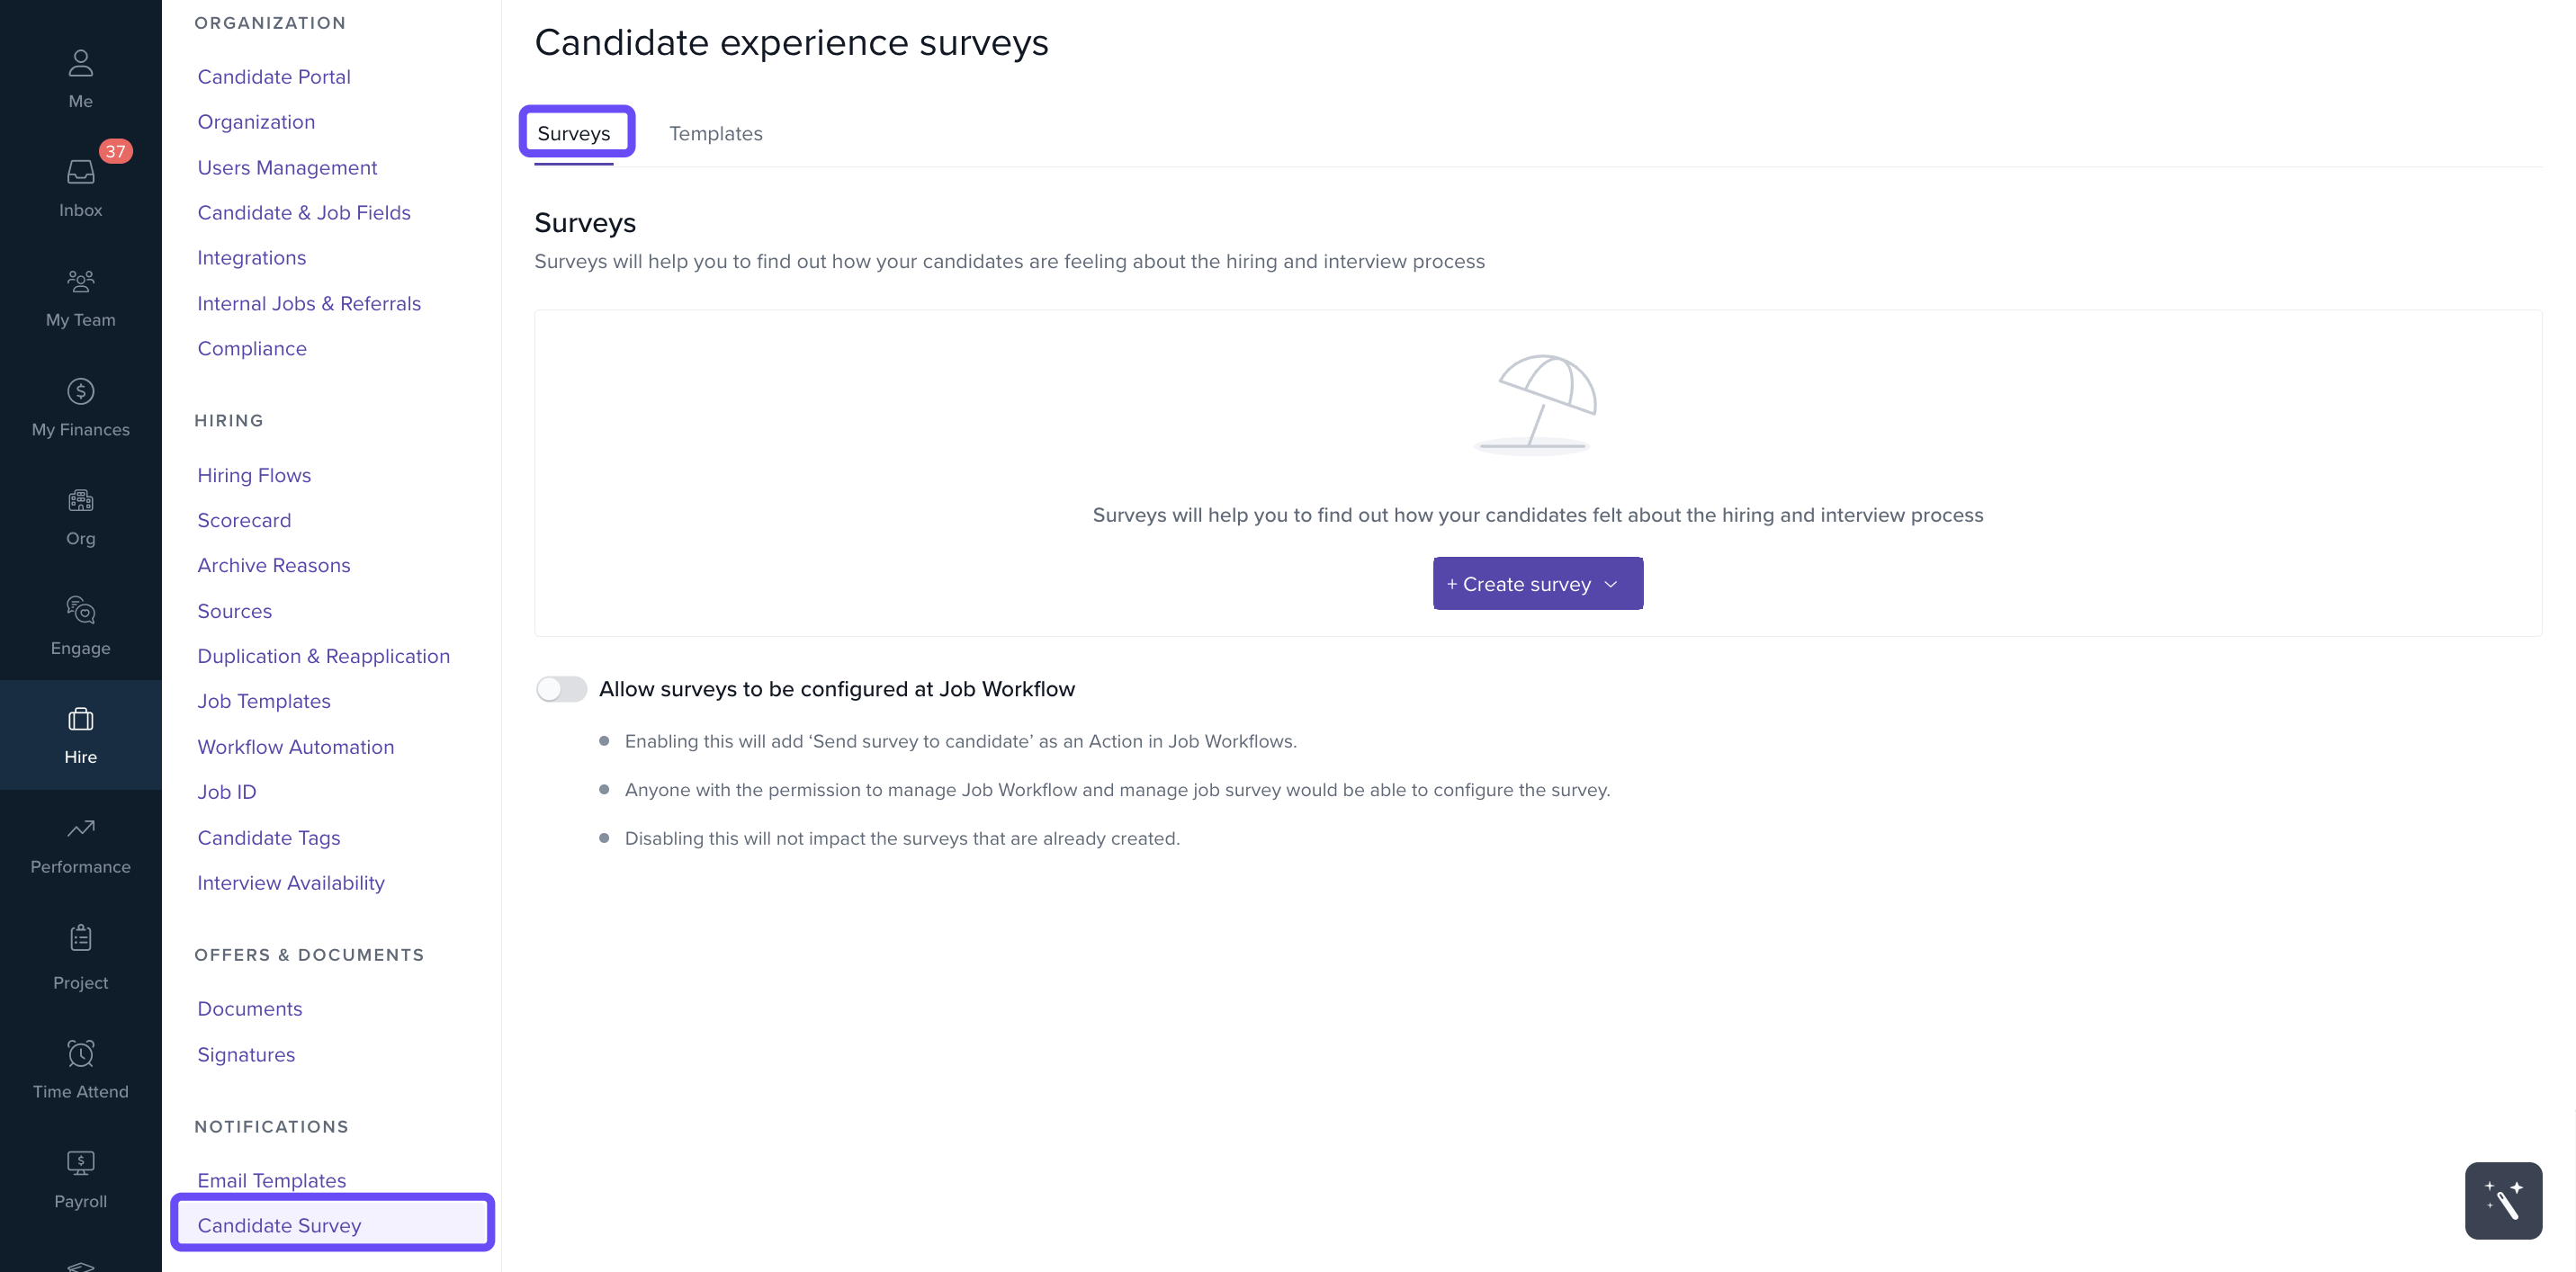Open the Engage chat icon
The height and width of the screenshot is (1272, 2576).
80,610
